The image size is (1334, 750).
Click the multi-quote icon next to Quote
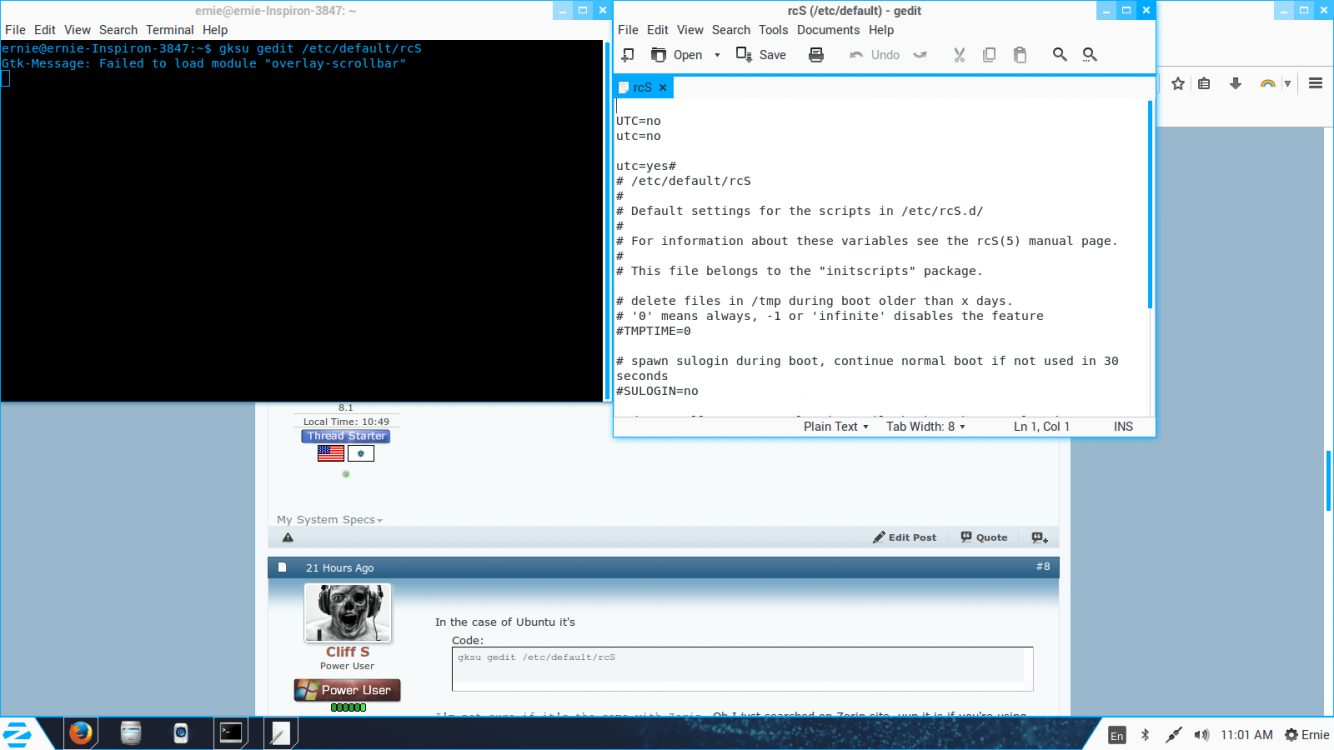coord(1040,537)
